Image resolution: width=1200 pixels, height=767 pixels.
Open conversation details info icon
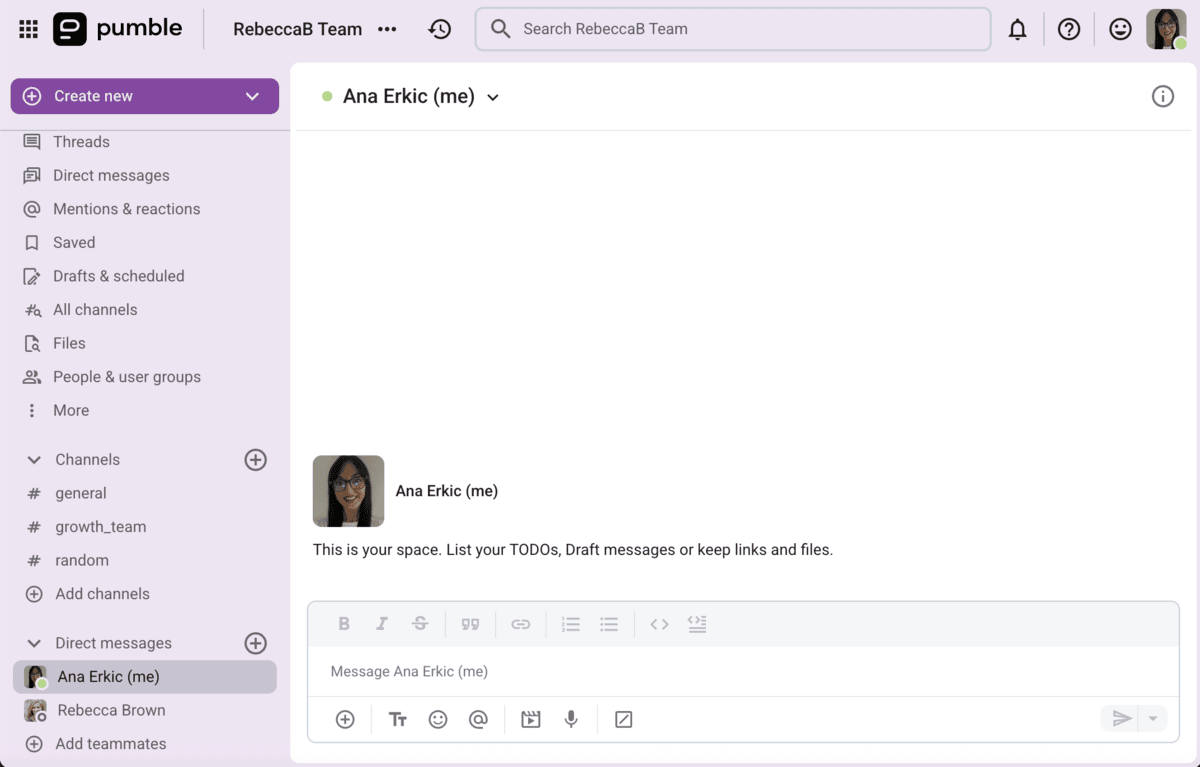pos(1162,97)
